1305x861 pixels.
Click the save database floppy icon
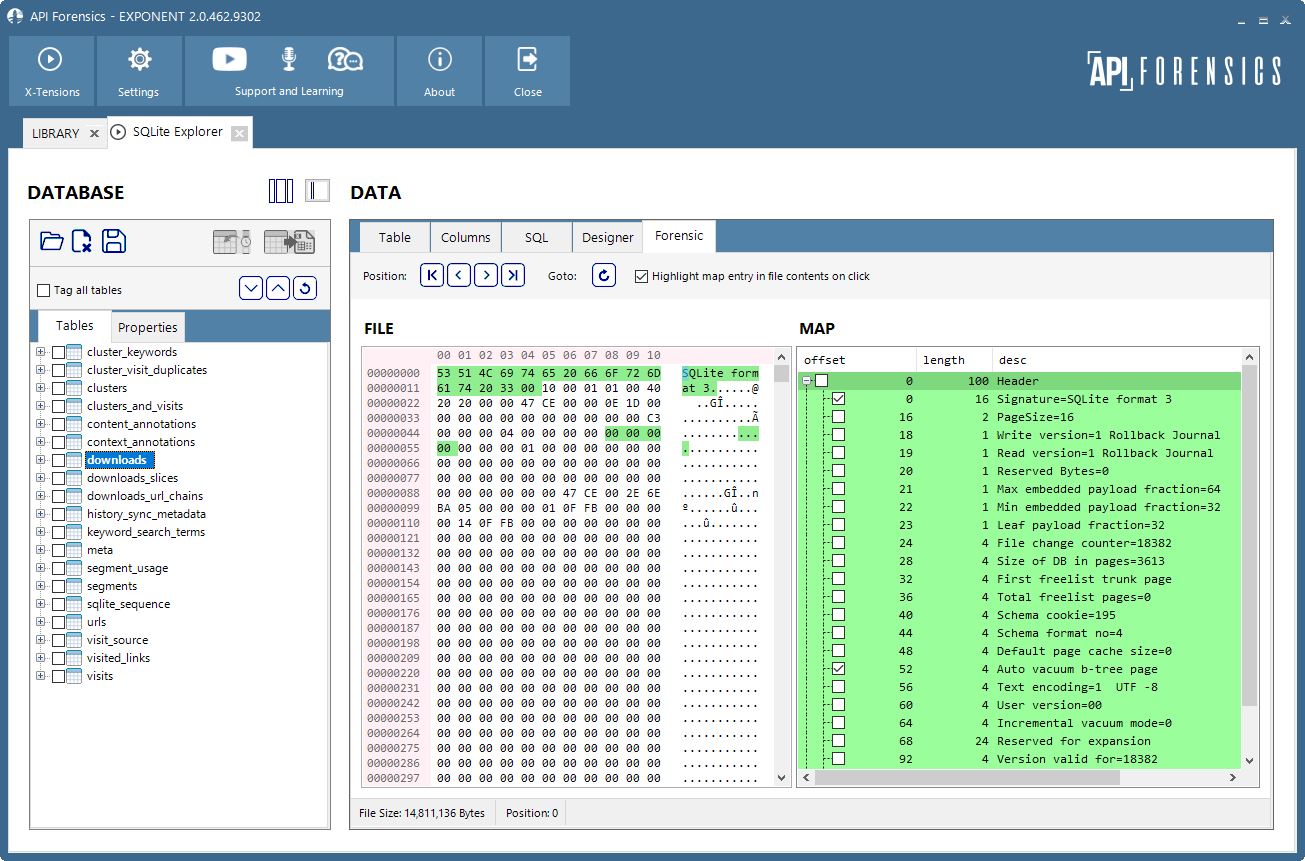114,241
